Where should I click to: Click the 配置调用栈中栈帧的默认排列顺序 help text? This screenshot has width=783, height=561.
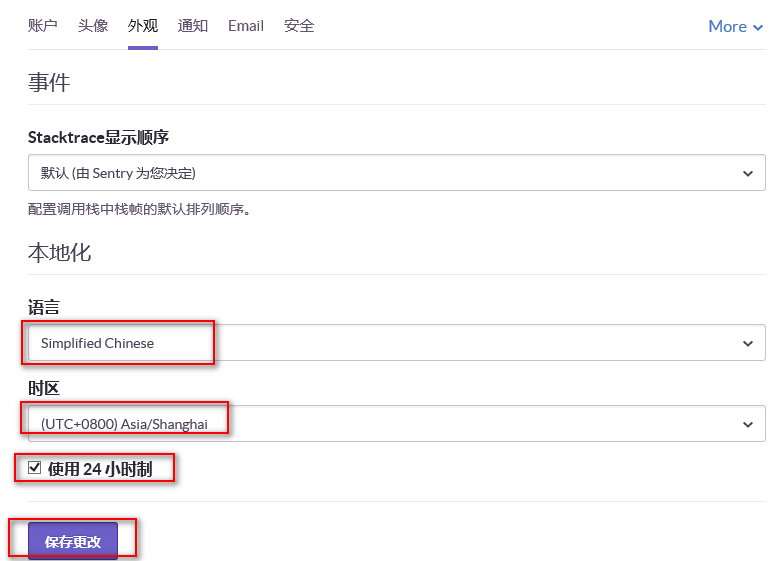click(x=139, y=209)
